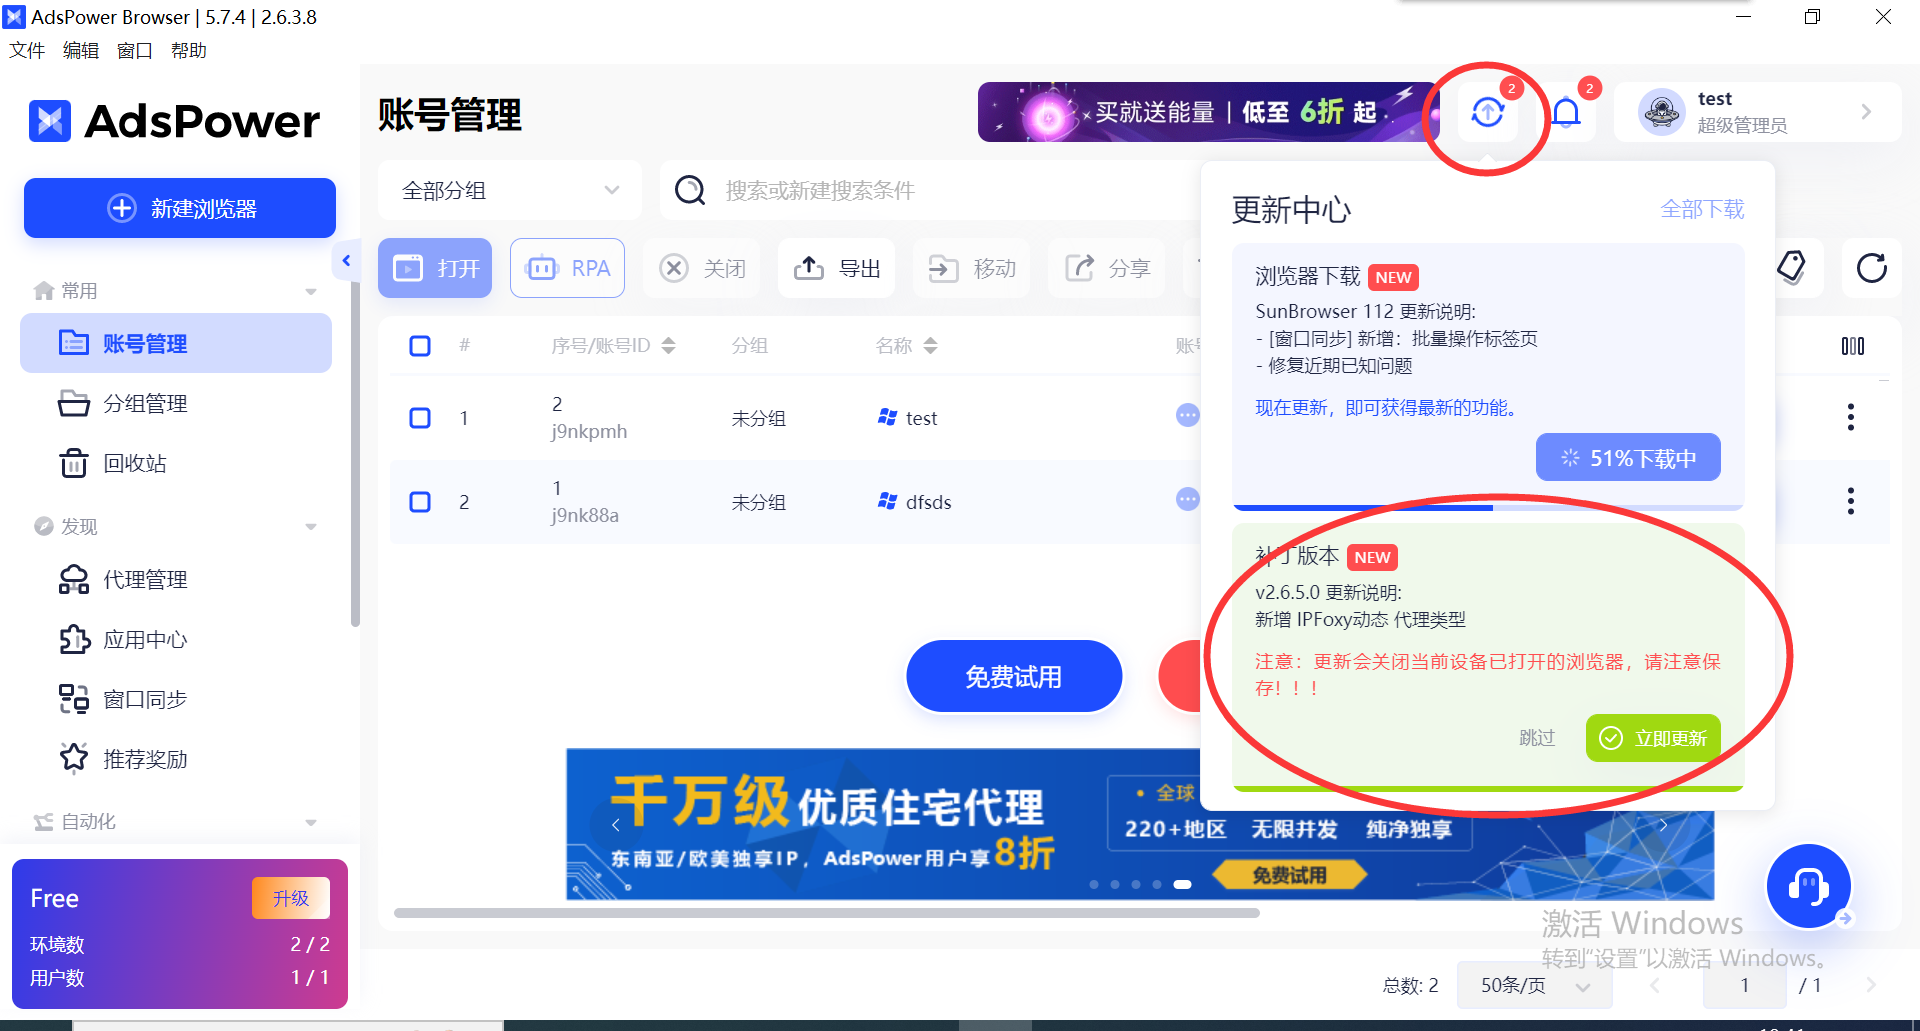Screen dimensions: 1920x1031
Task: Open the 窗口 menu
Action: click(x=135, y=51)
